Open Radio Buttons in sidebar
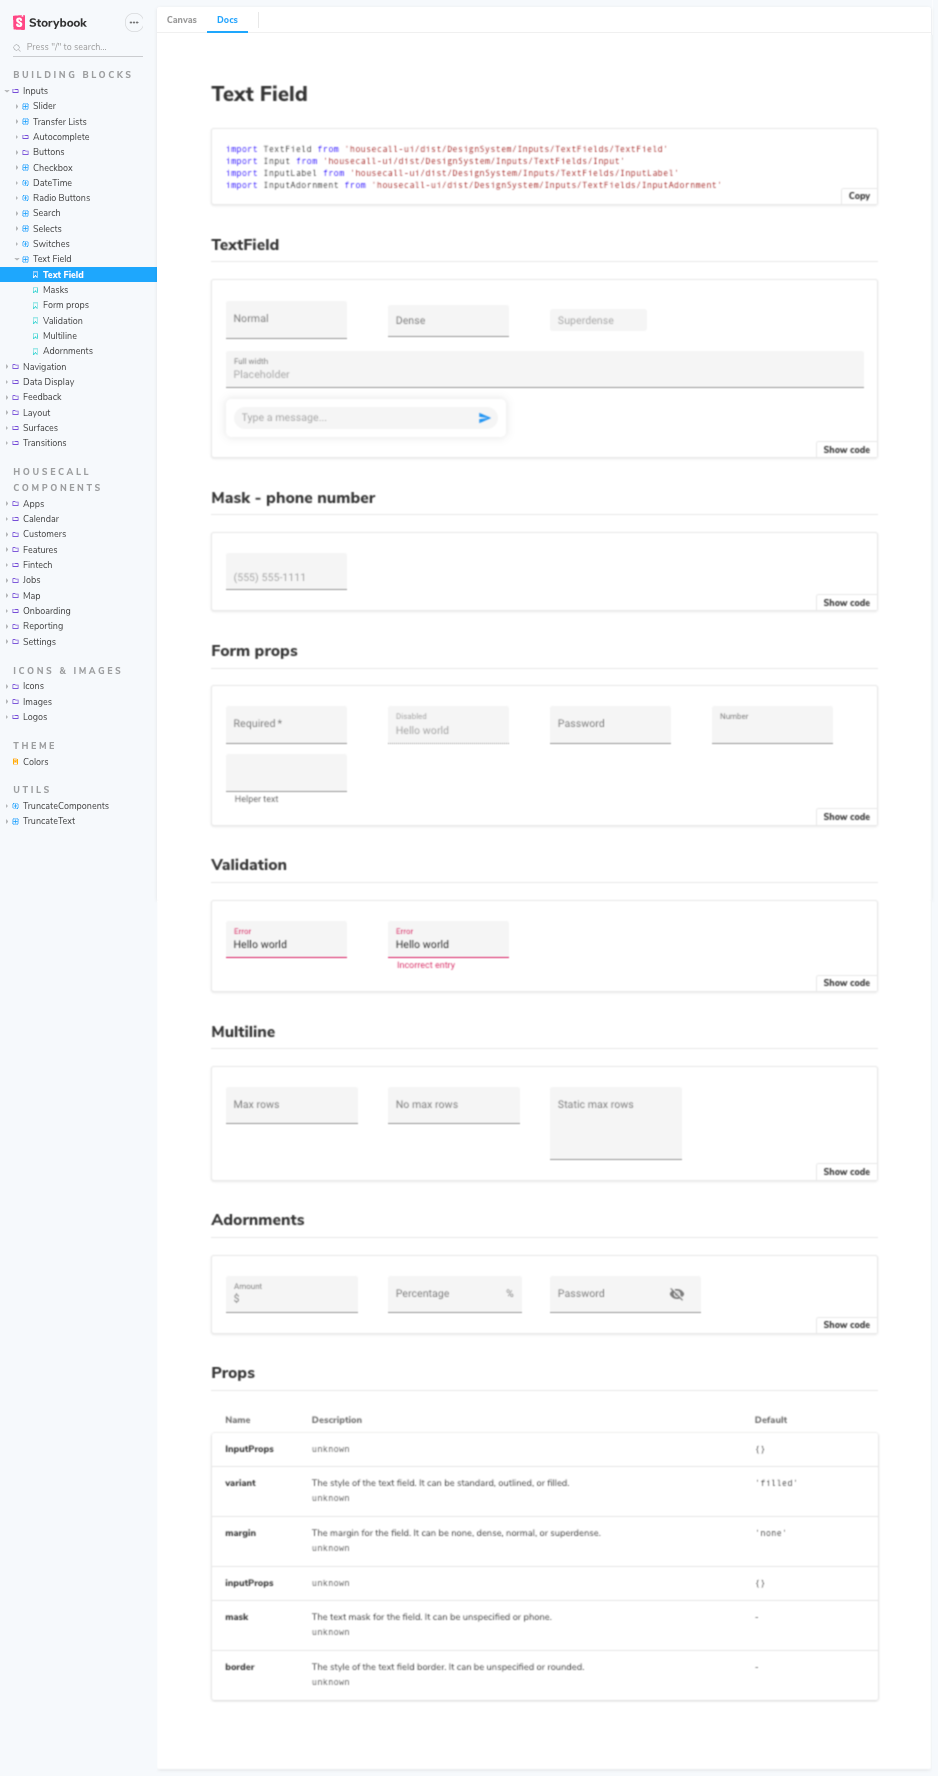This screenshot has height=1776, width=938. (61, 198)
